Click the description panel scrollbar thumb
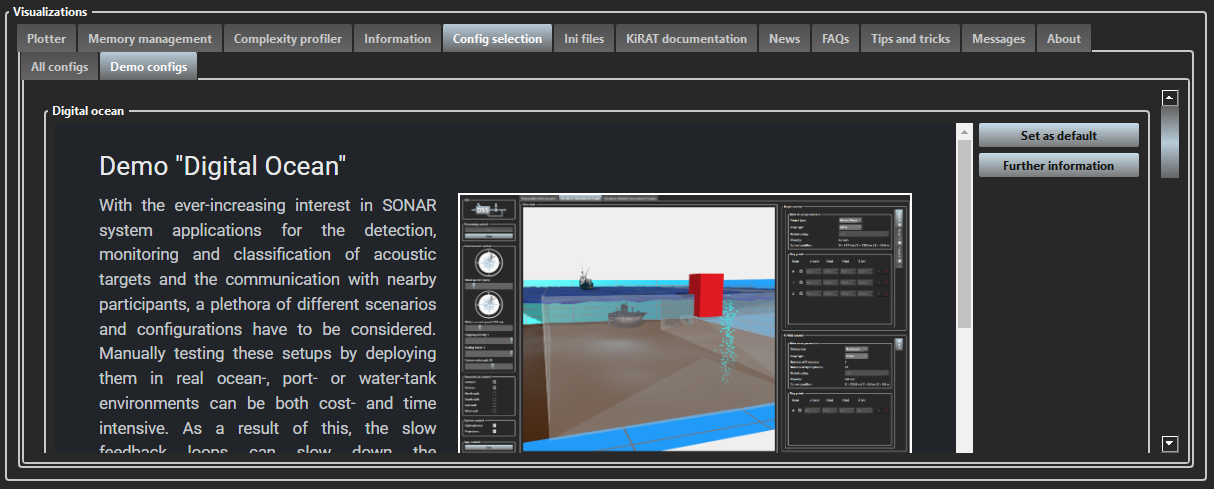Image resolution: width=1214 pixels, height=489 pixels. [x=965, y=233]
